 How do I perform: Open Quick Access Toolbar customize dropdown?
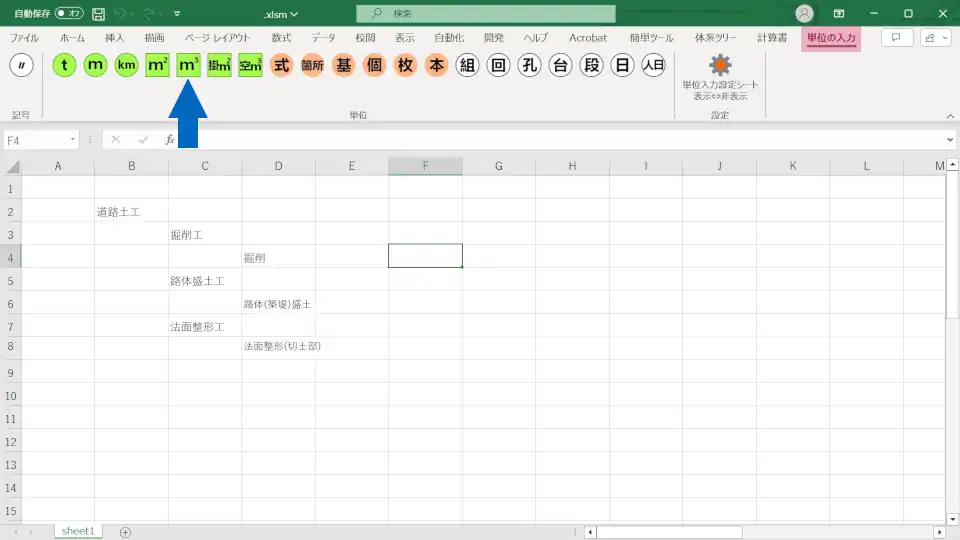[177, 14]
